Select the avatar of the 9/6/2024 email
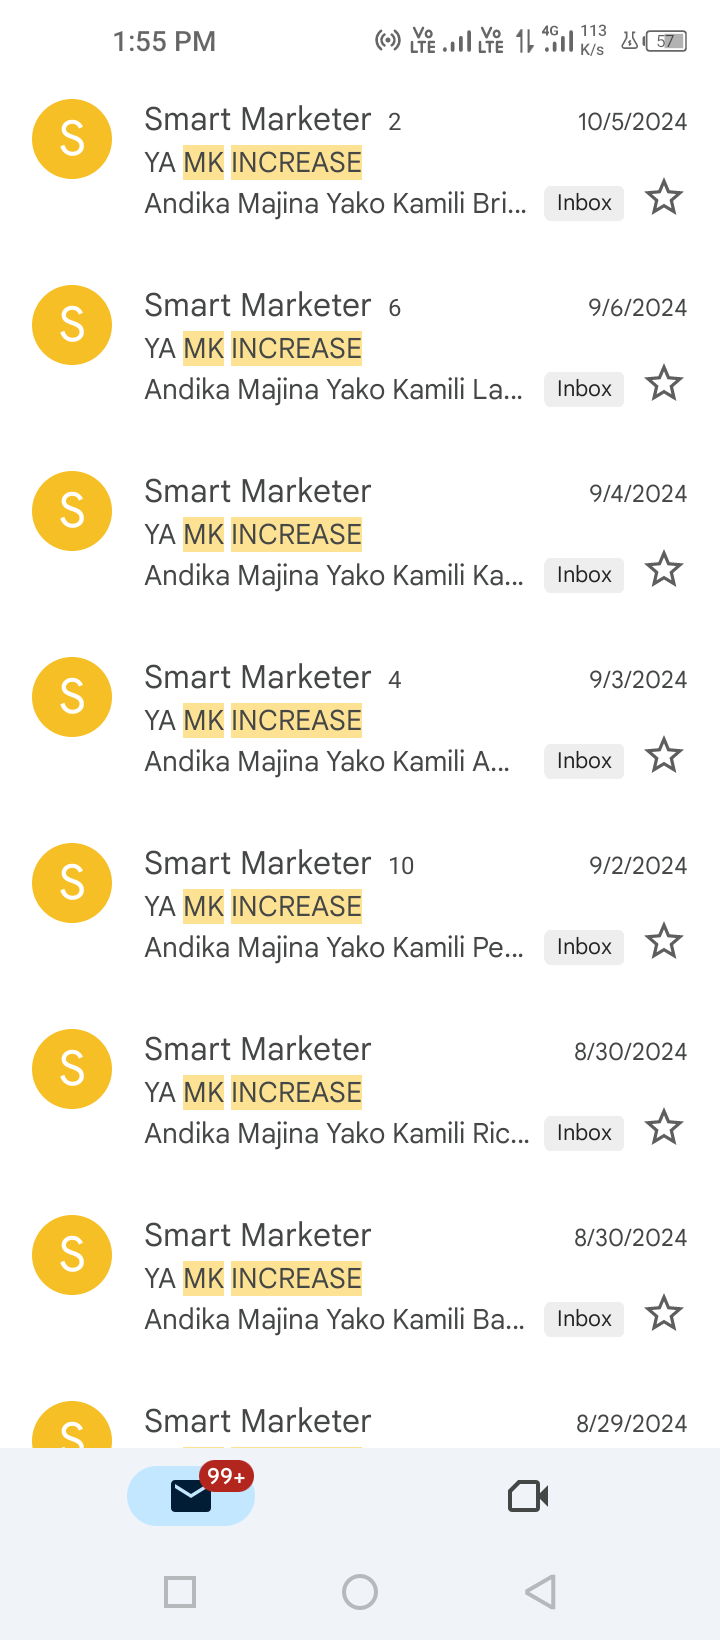This screenshot has width=720, height=1640. tap(72, 325)
